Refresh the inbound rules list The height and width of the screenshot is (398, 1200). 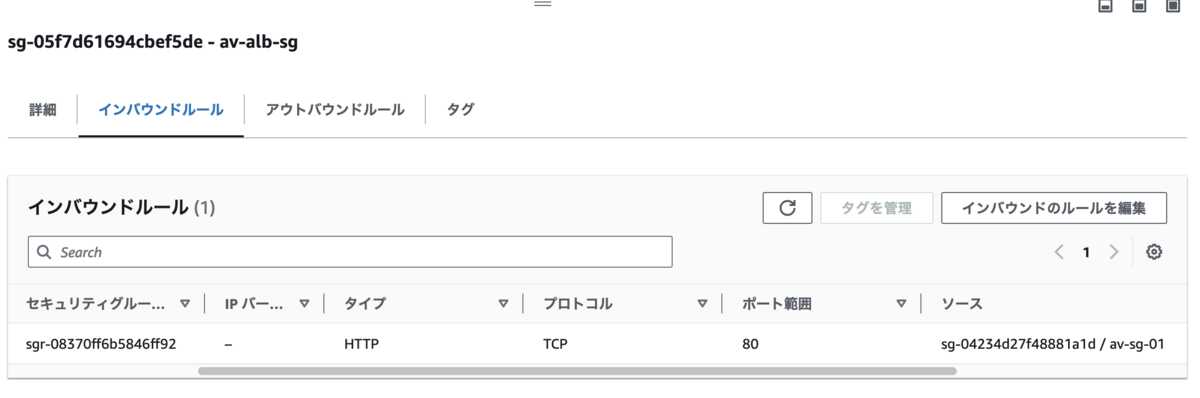click(x=787, y=208)
